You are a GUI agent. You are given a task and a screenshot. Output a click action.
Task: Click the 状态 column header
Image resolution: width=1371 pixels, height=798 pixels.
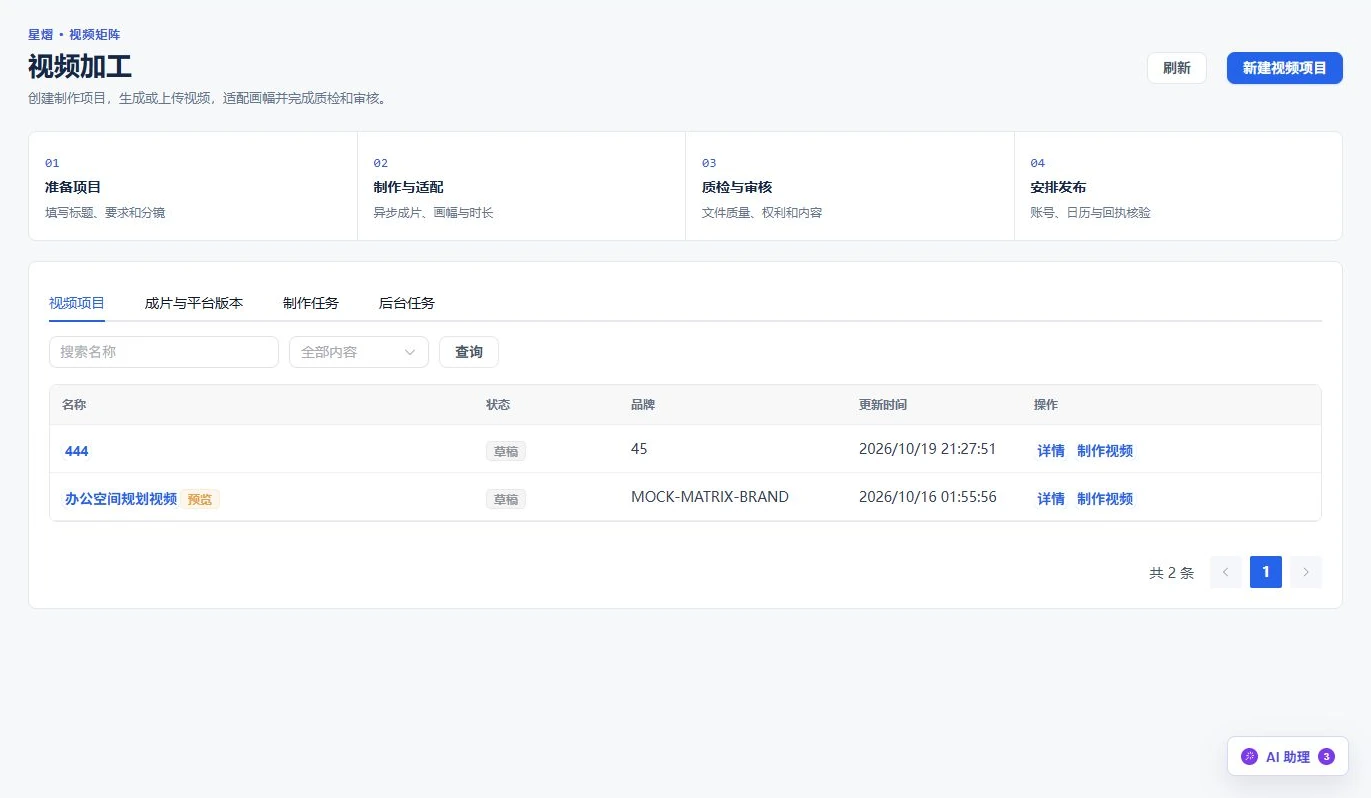(x=498, y=405)
